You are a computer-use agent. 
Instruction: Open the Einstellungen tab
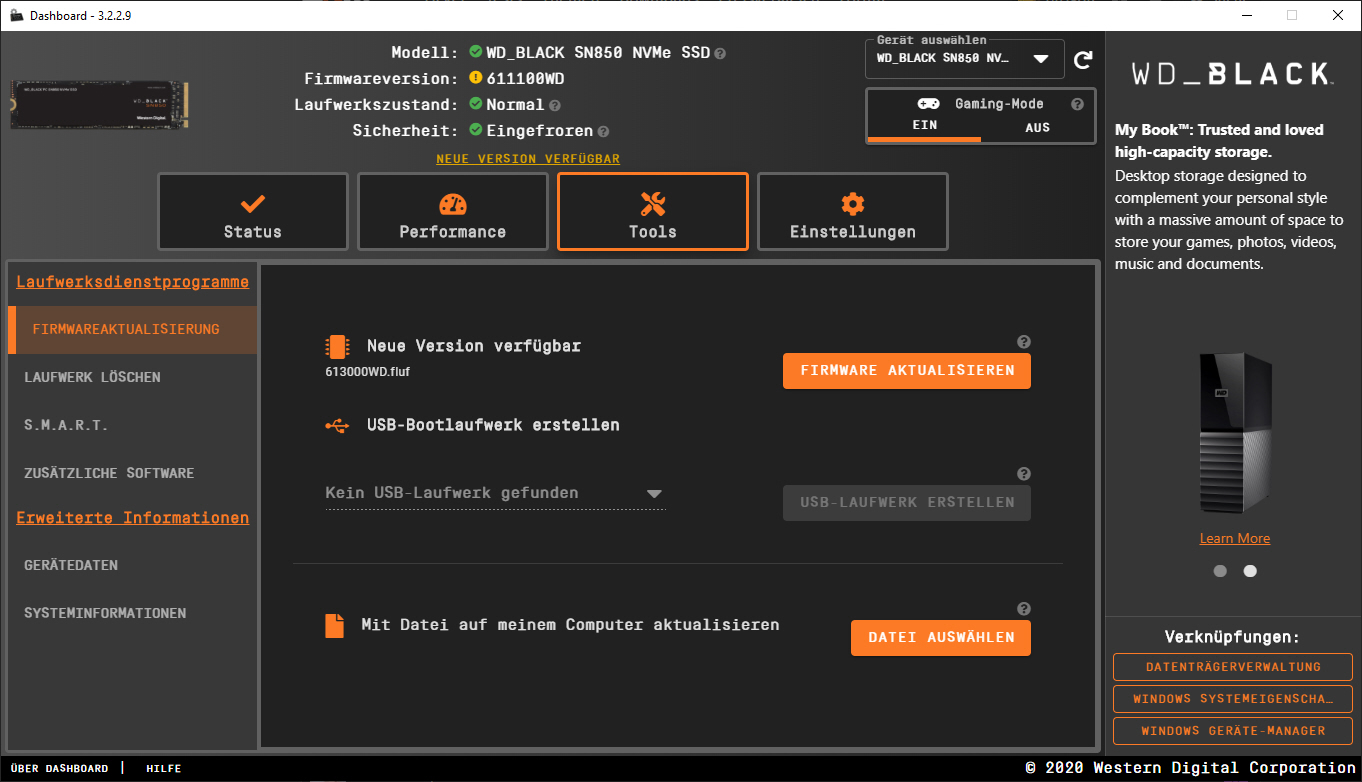point(853,212)
